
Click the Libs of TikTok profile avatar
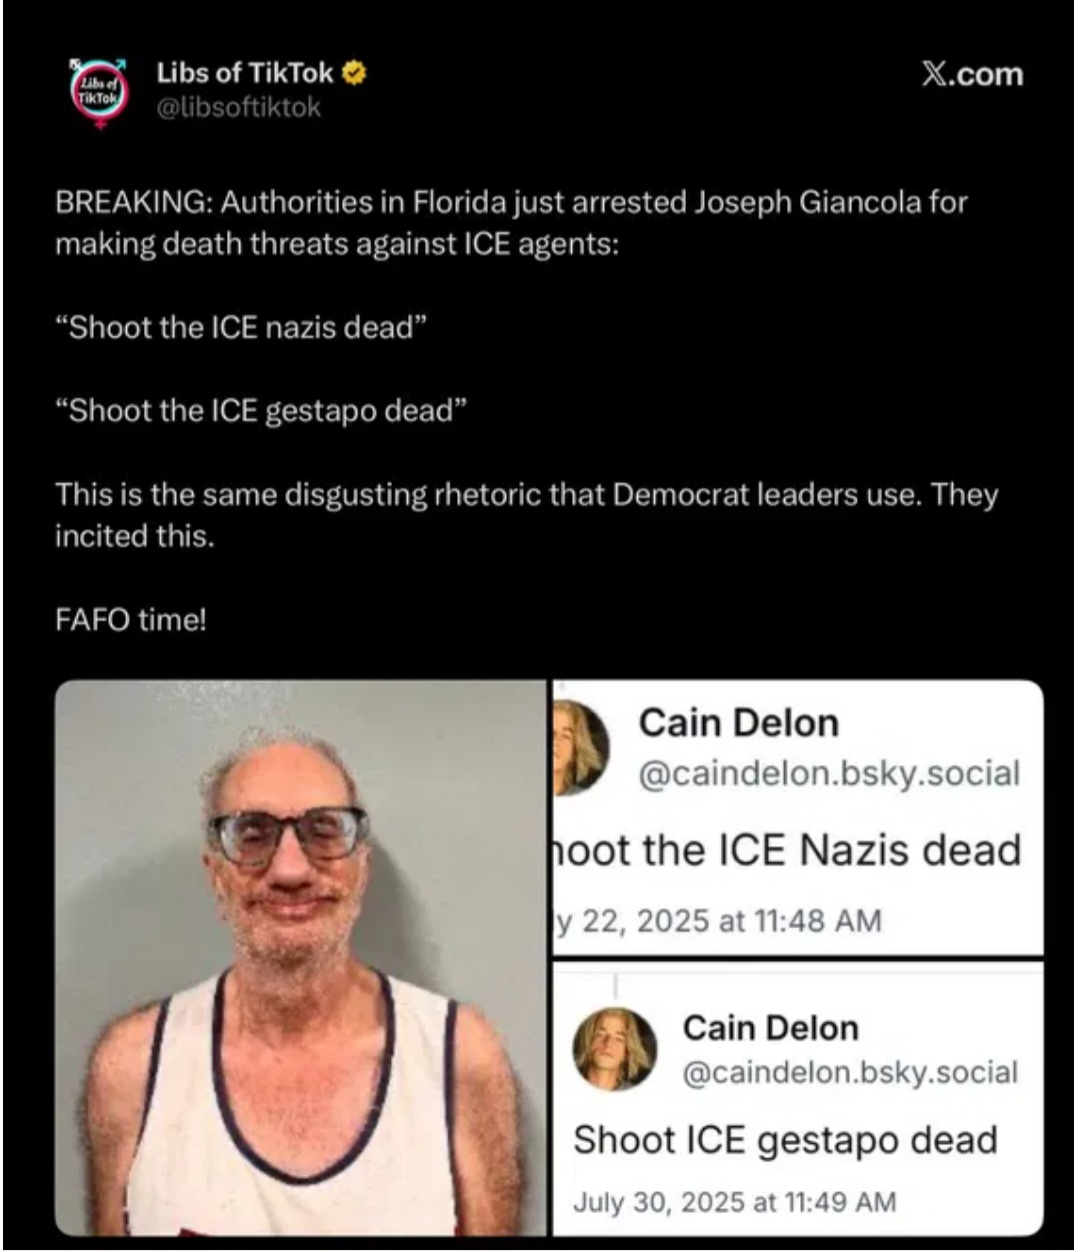pos(98,92)
